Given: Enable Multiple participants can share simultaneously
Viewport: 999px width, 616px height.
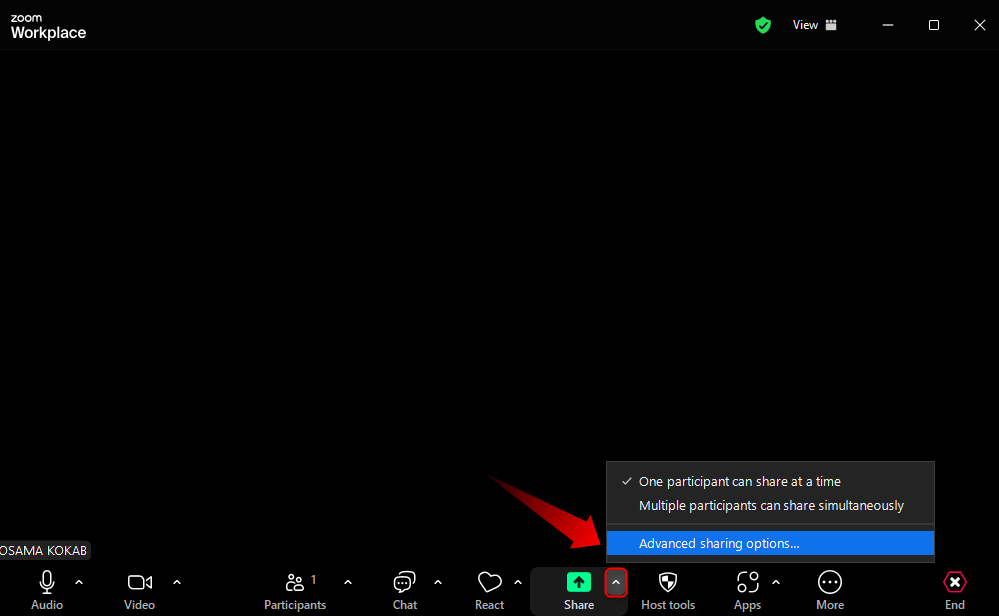Looking at the screenshot, I should pyautogui.click(x=770, y=505).
